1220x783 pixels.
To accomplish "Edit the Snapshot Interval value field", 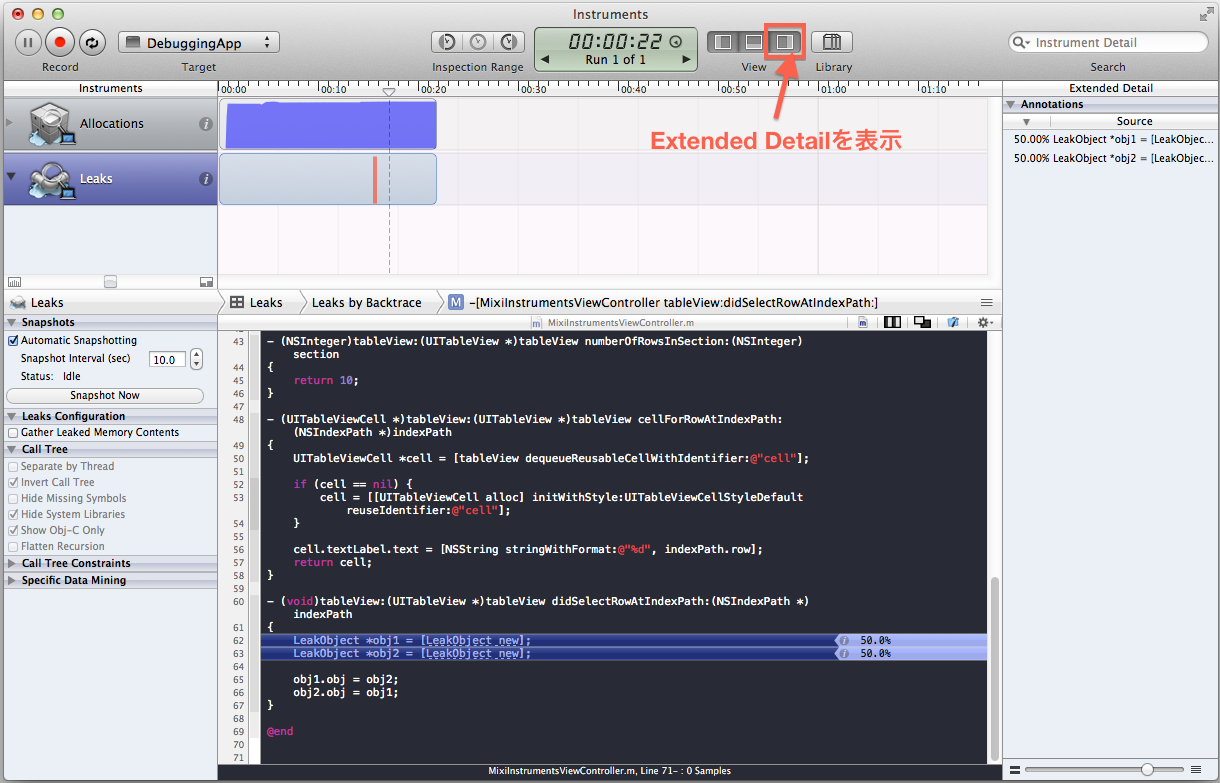I will 167,359.
